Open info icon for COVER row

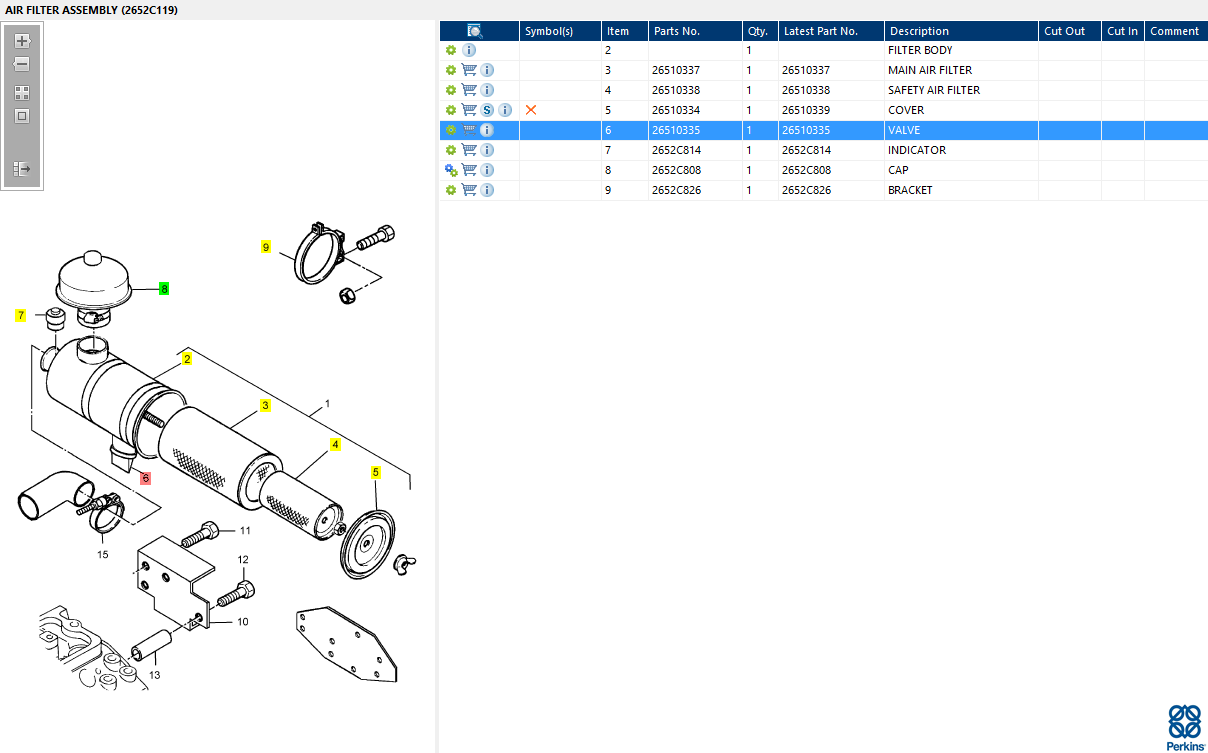click(x=505, y=110)
